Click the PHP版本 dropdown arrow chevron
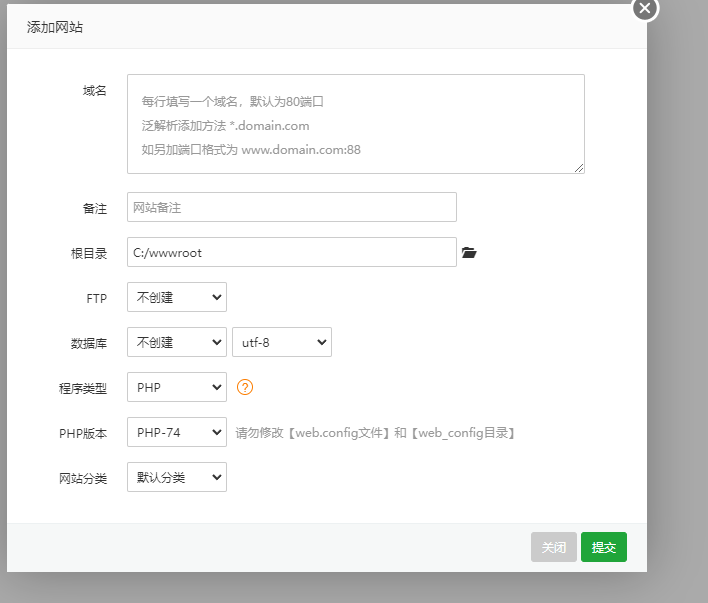 tap(217, 432)
